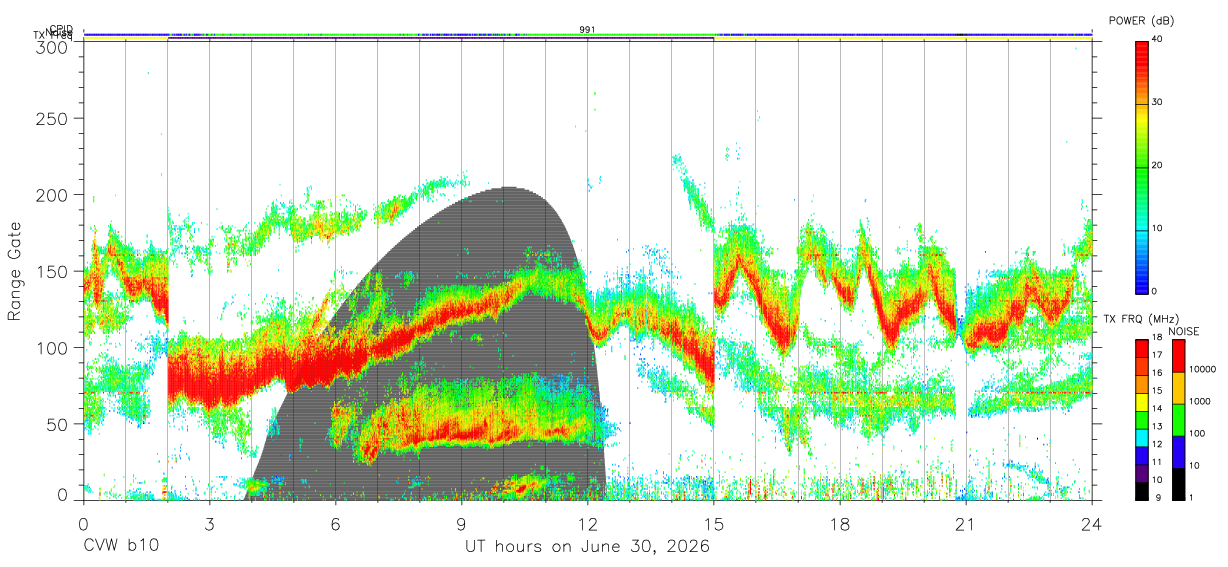Click the 11 label on the TX FRQ scale
This screenshot has width=1228, height=567.
[1158, 462]
